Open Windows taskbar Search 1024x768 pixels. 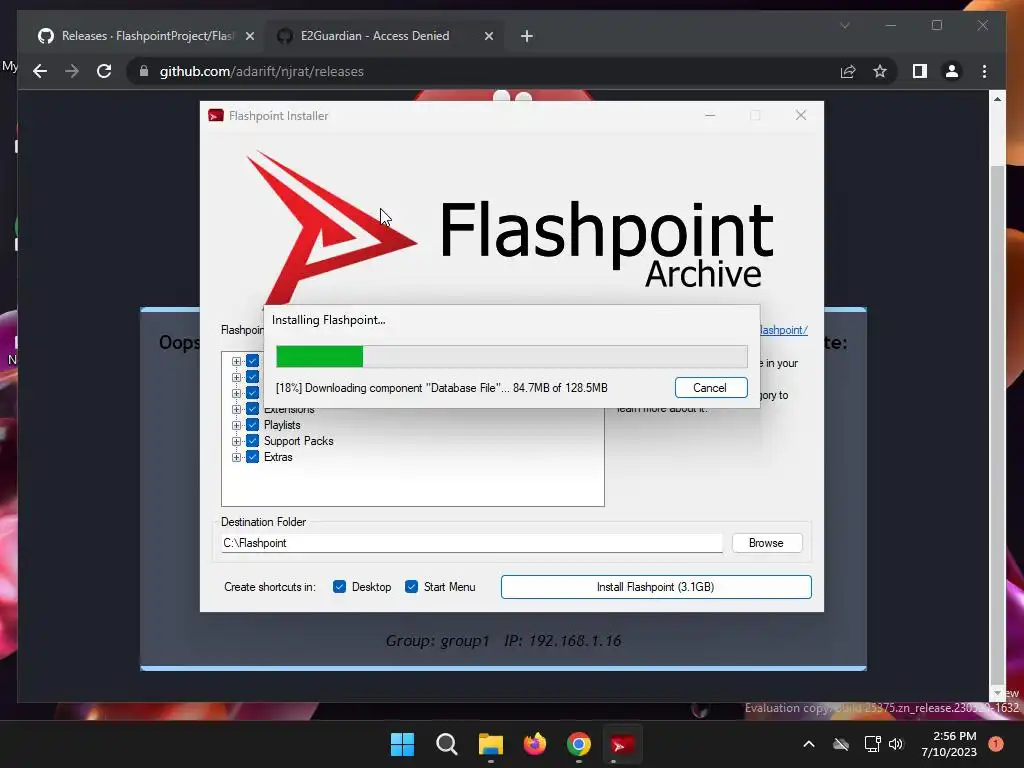(447, 744)
